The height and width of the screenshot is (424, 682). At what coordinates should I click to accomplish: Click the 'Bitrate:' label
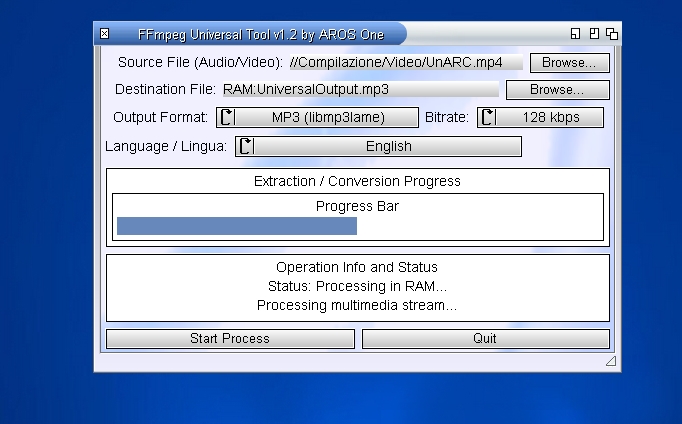447,117
